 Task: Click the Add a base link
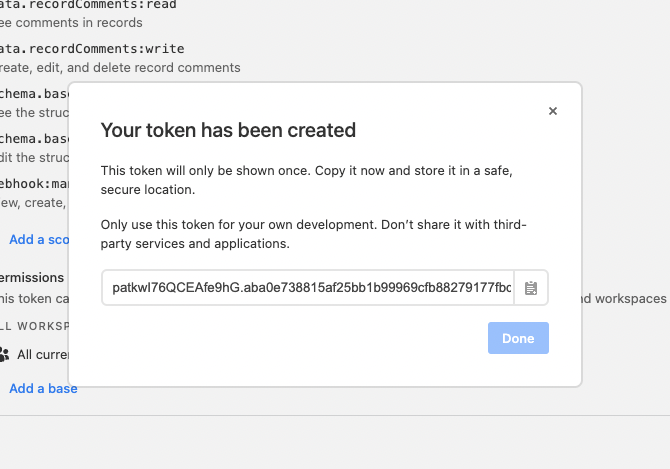(43, 388)
